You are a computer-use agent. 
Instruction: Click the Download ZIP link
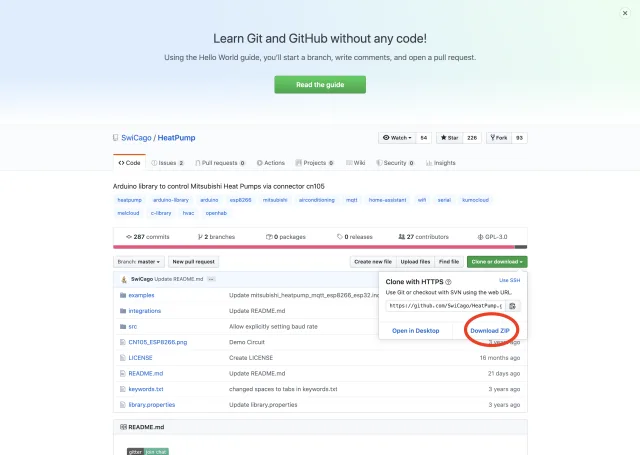(x=490, y=330)
